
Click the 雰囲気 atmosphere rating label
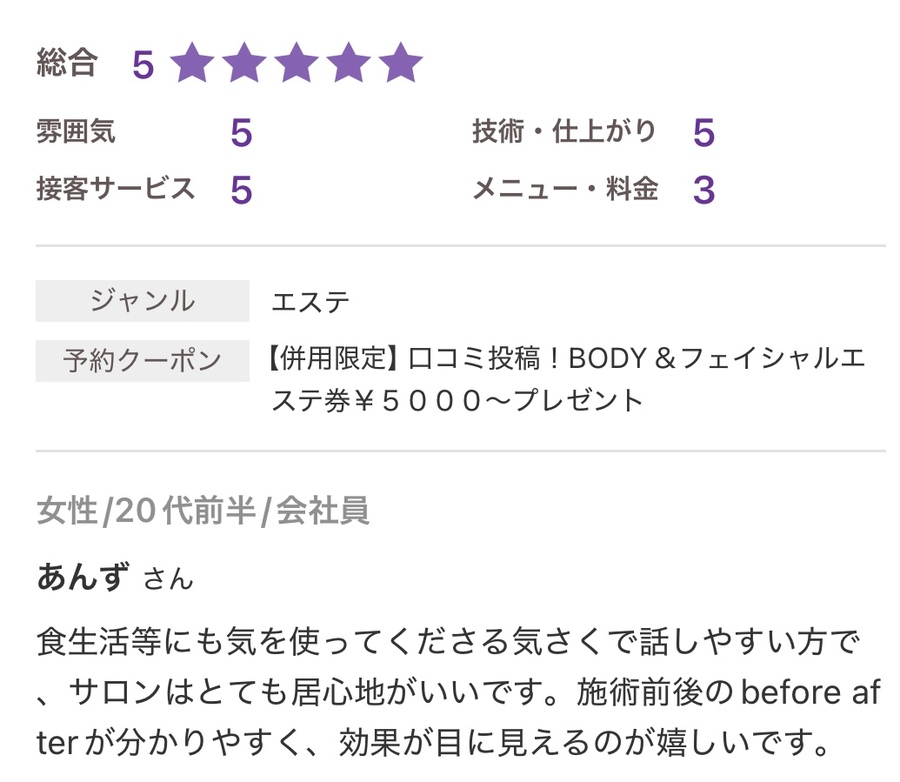[76, 132]
